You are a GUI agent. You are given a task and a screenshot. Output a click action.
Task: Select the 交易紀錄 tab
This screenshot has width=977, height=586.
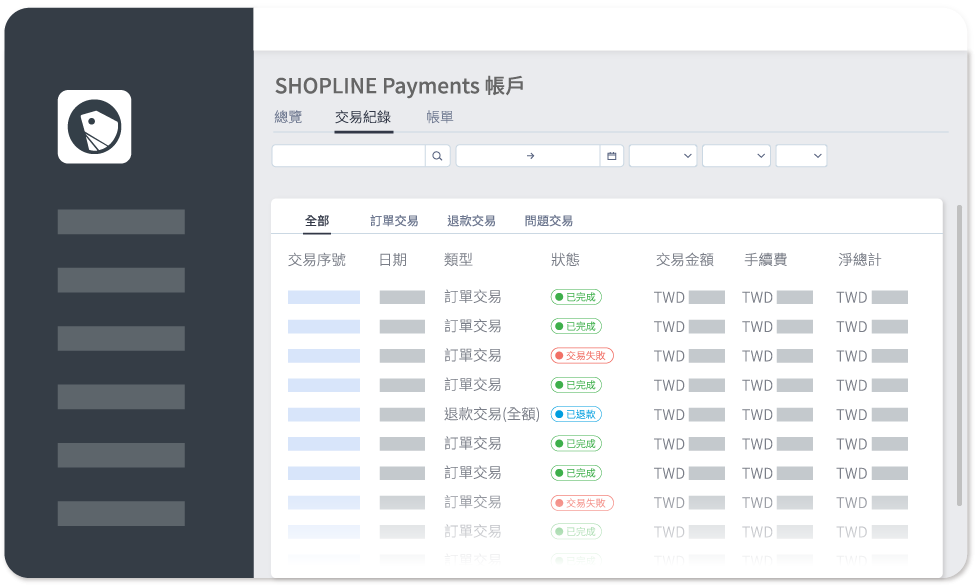(x=363, y=117)
